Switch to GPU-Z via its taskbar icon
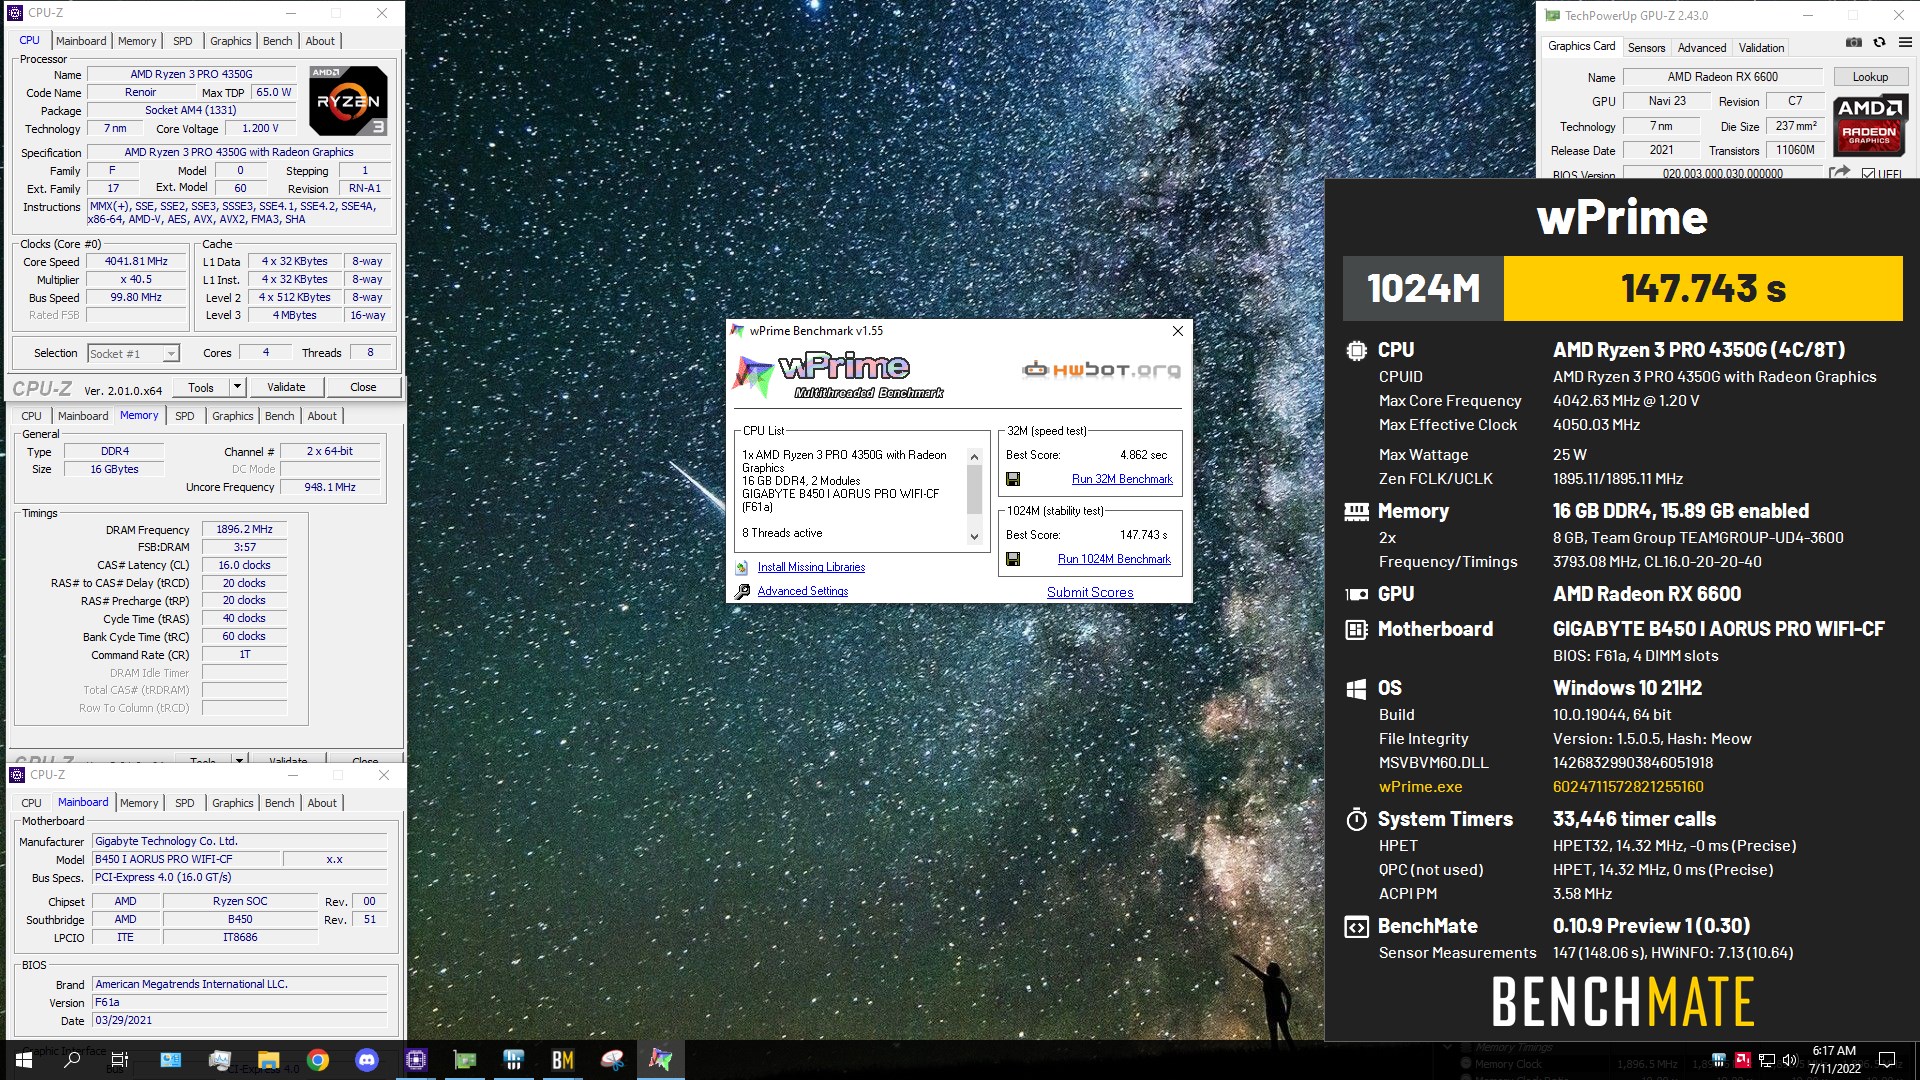 tap(465, 1060)
